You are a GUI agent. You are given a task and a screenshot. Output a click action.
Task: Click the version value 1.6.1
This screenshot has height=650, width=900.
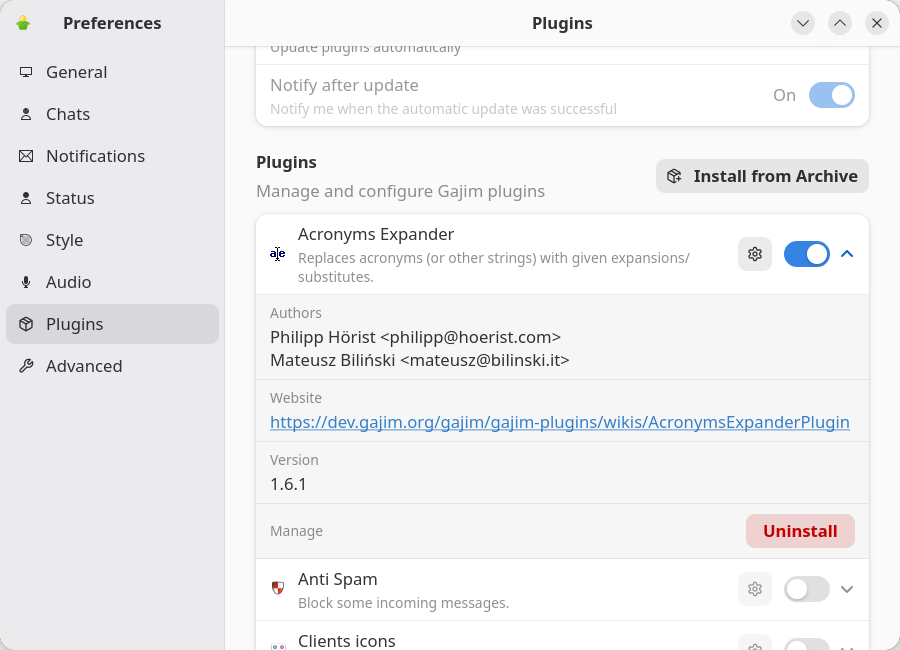tap(288, 484)
